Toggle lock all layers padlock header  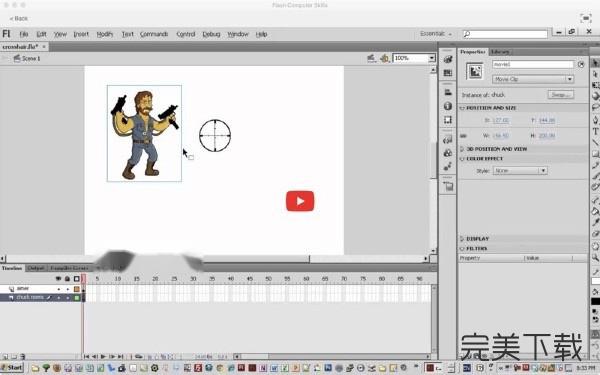(x=67, y=279)
